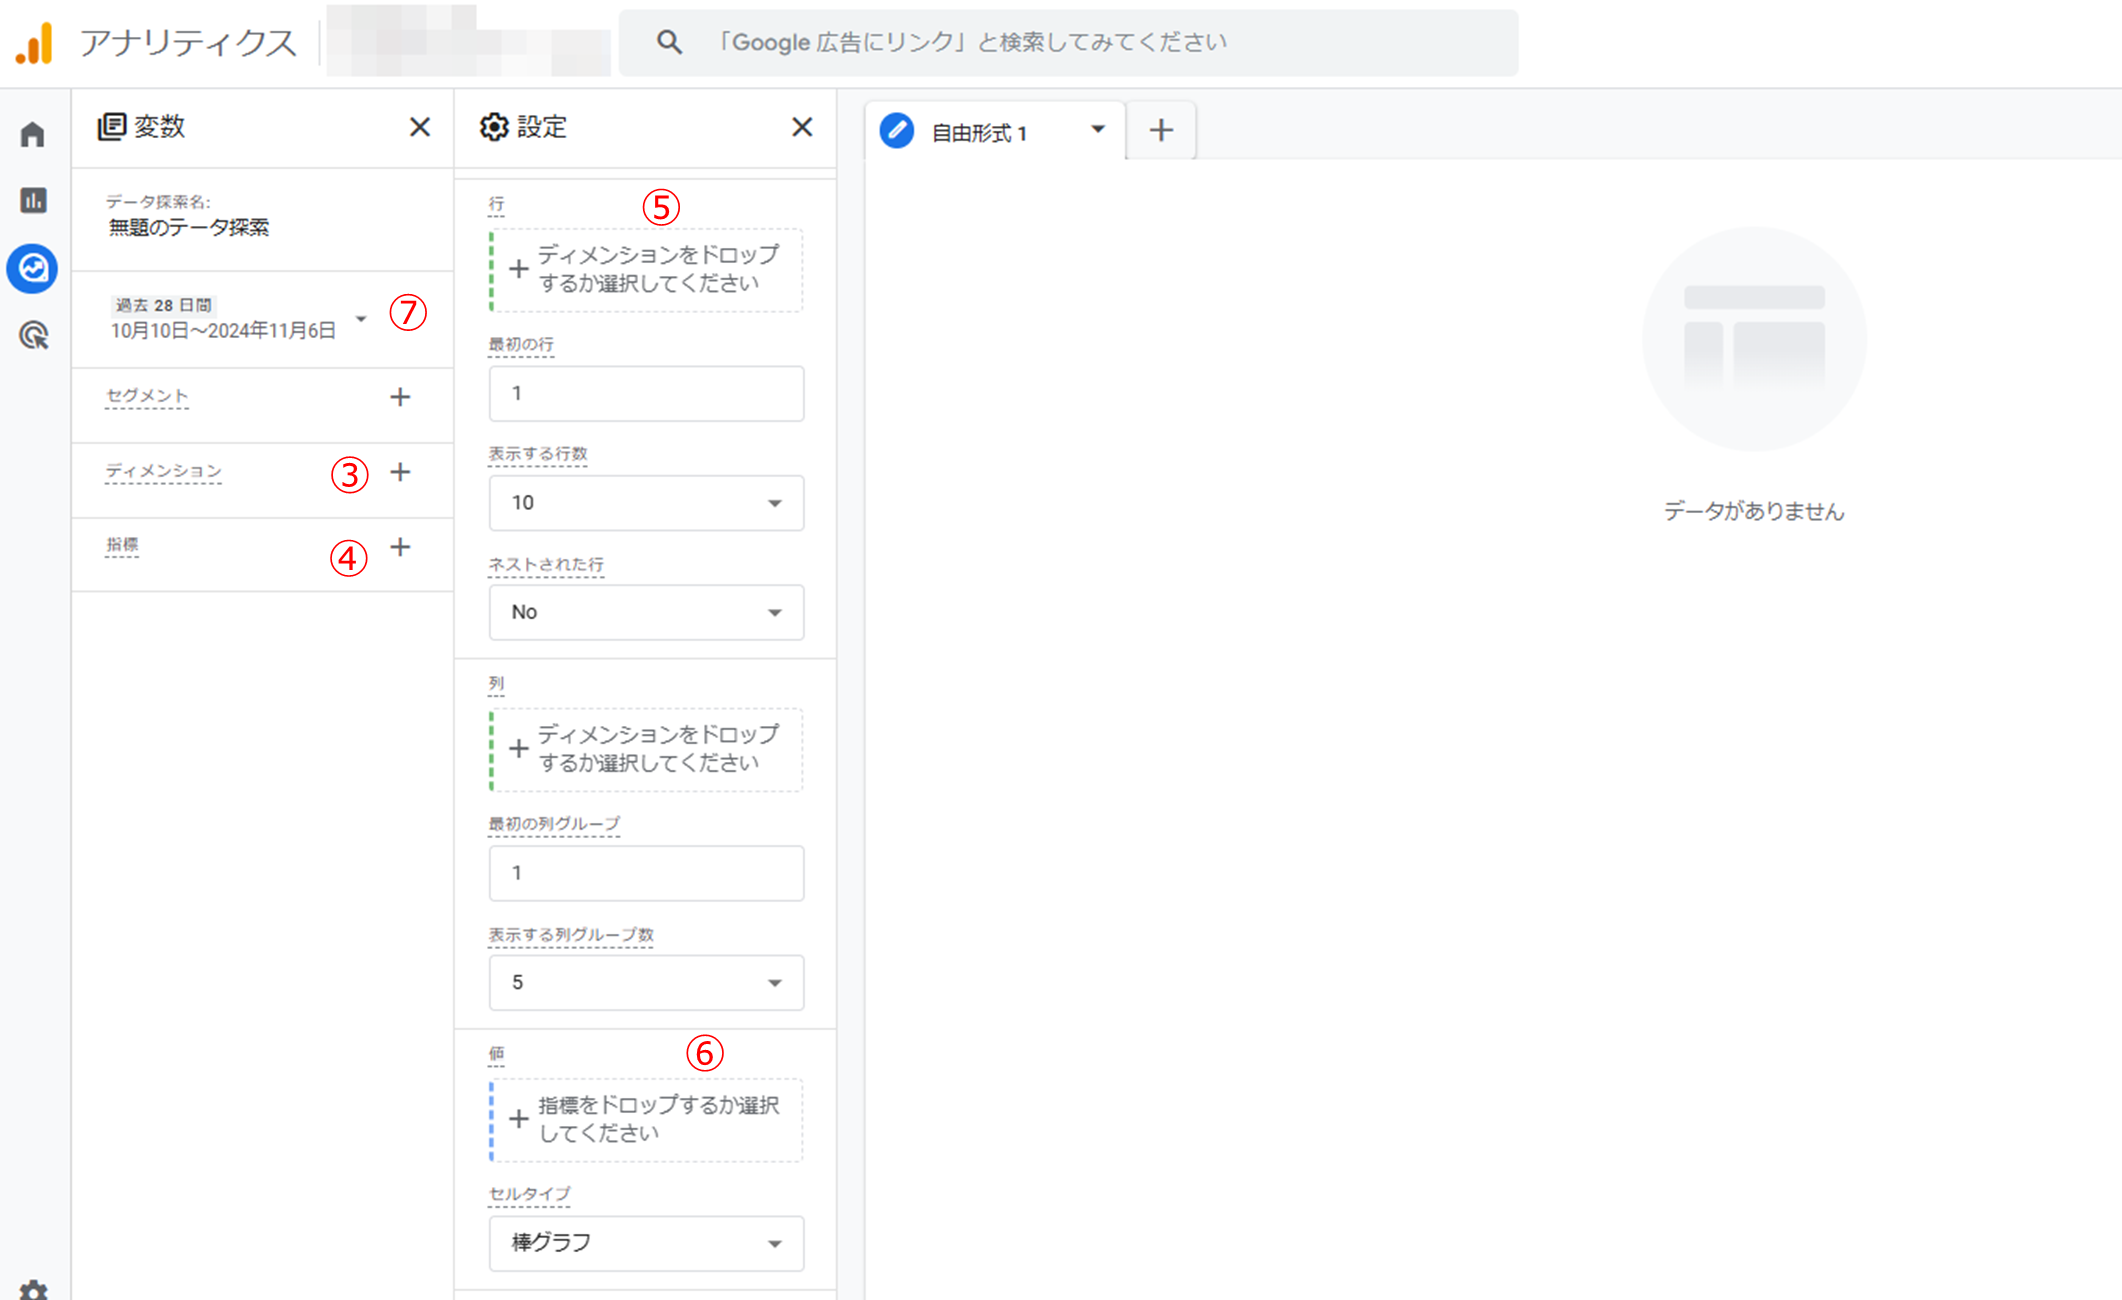This screenshot has height=1300, width=2122.
Task: Open the Home icon in sidebar
Action: [33, 134]
